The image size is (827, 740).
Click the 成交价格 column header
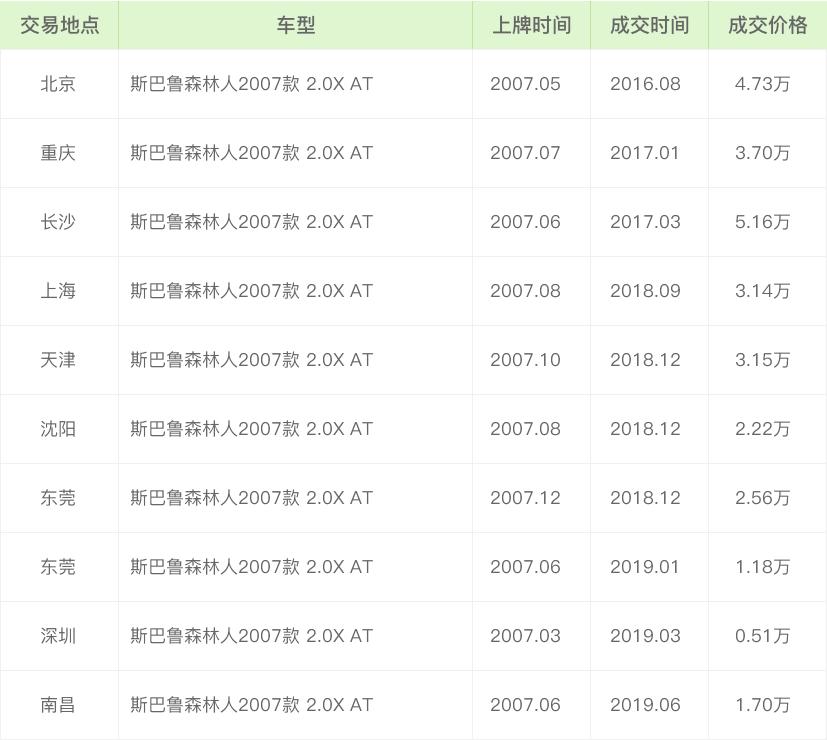click(x=767, y=25)
